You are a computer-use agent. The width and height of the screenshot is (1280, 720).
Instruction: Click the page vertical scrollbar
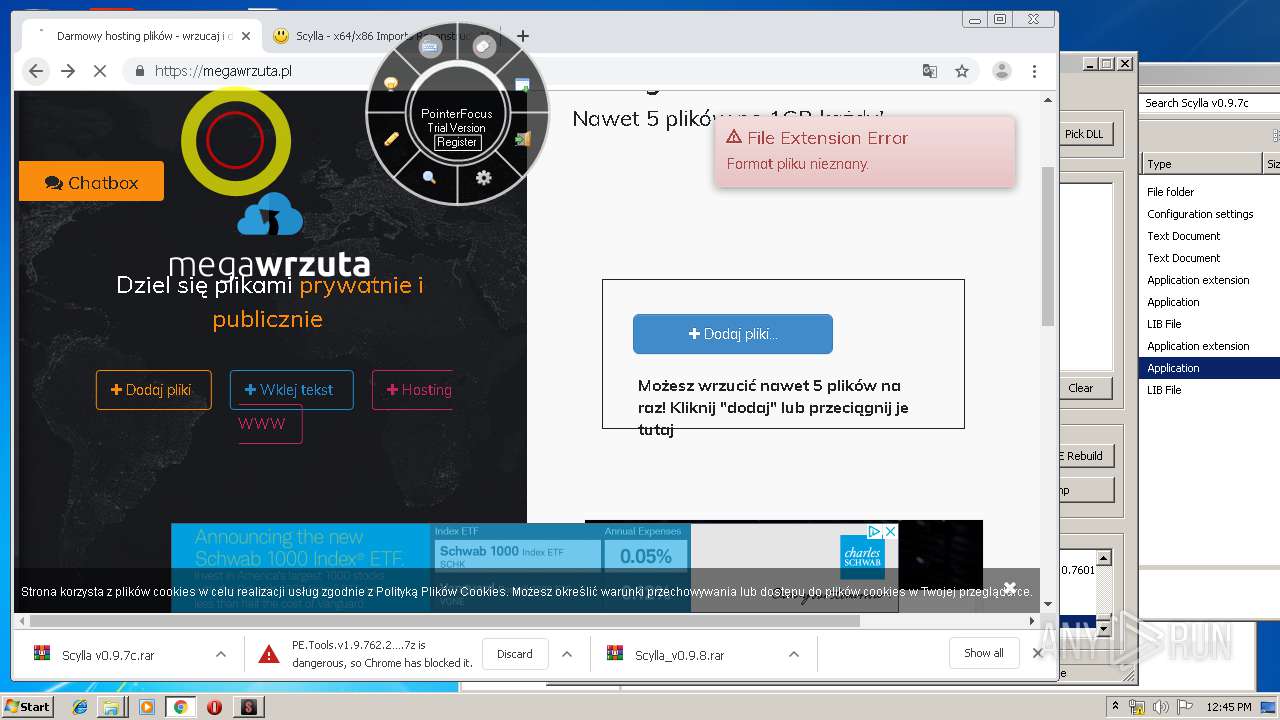point(1048,246)
